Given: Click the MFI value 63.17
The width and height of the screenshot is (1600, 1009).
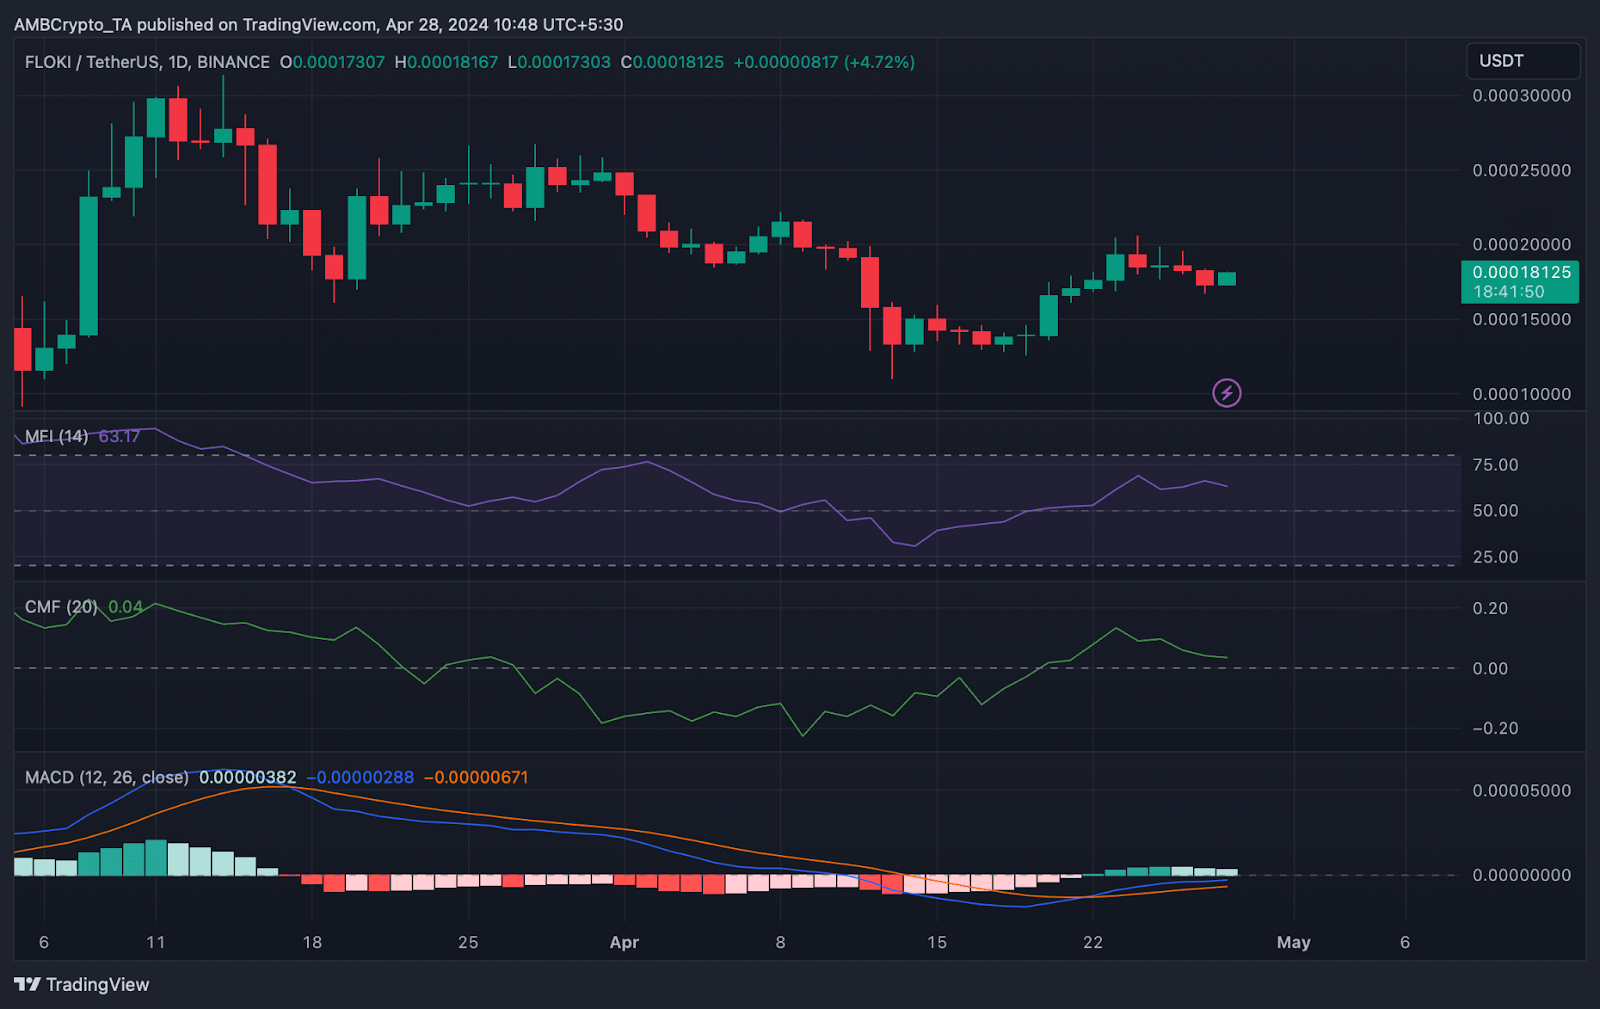Looking at the screenshot, I should (x=119, y=436).
